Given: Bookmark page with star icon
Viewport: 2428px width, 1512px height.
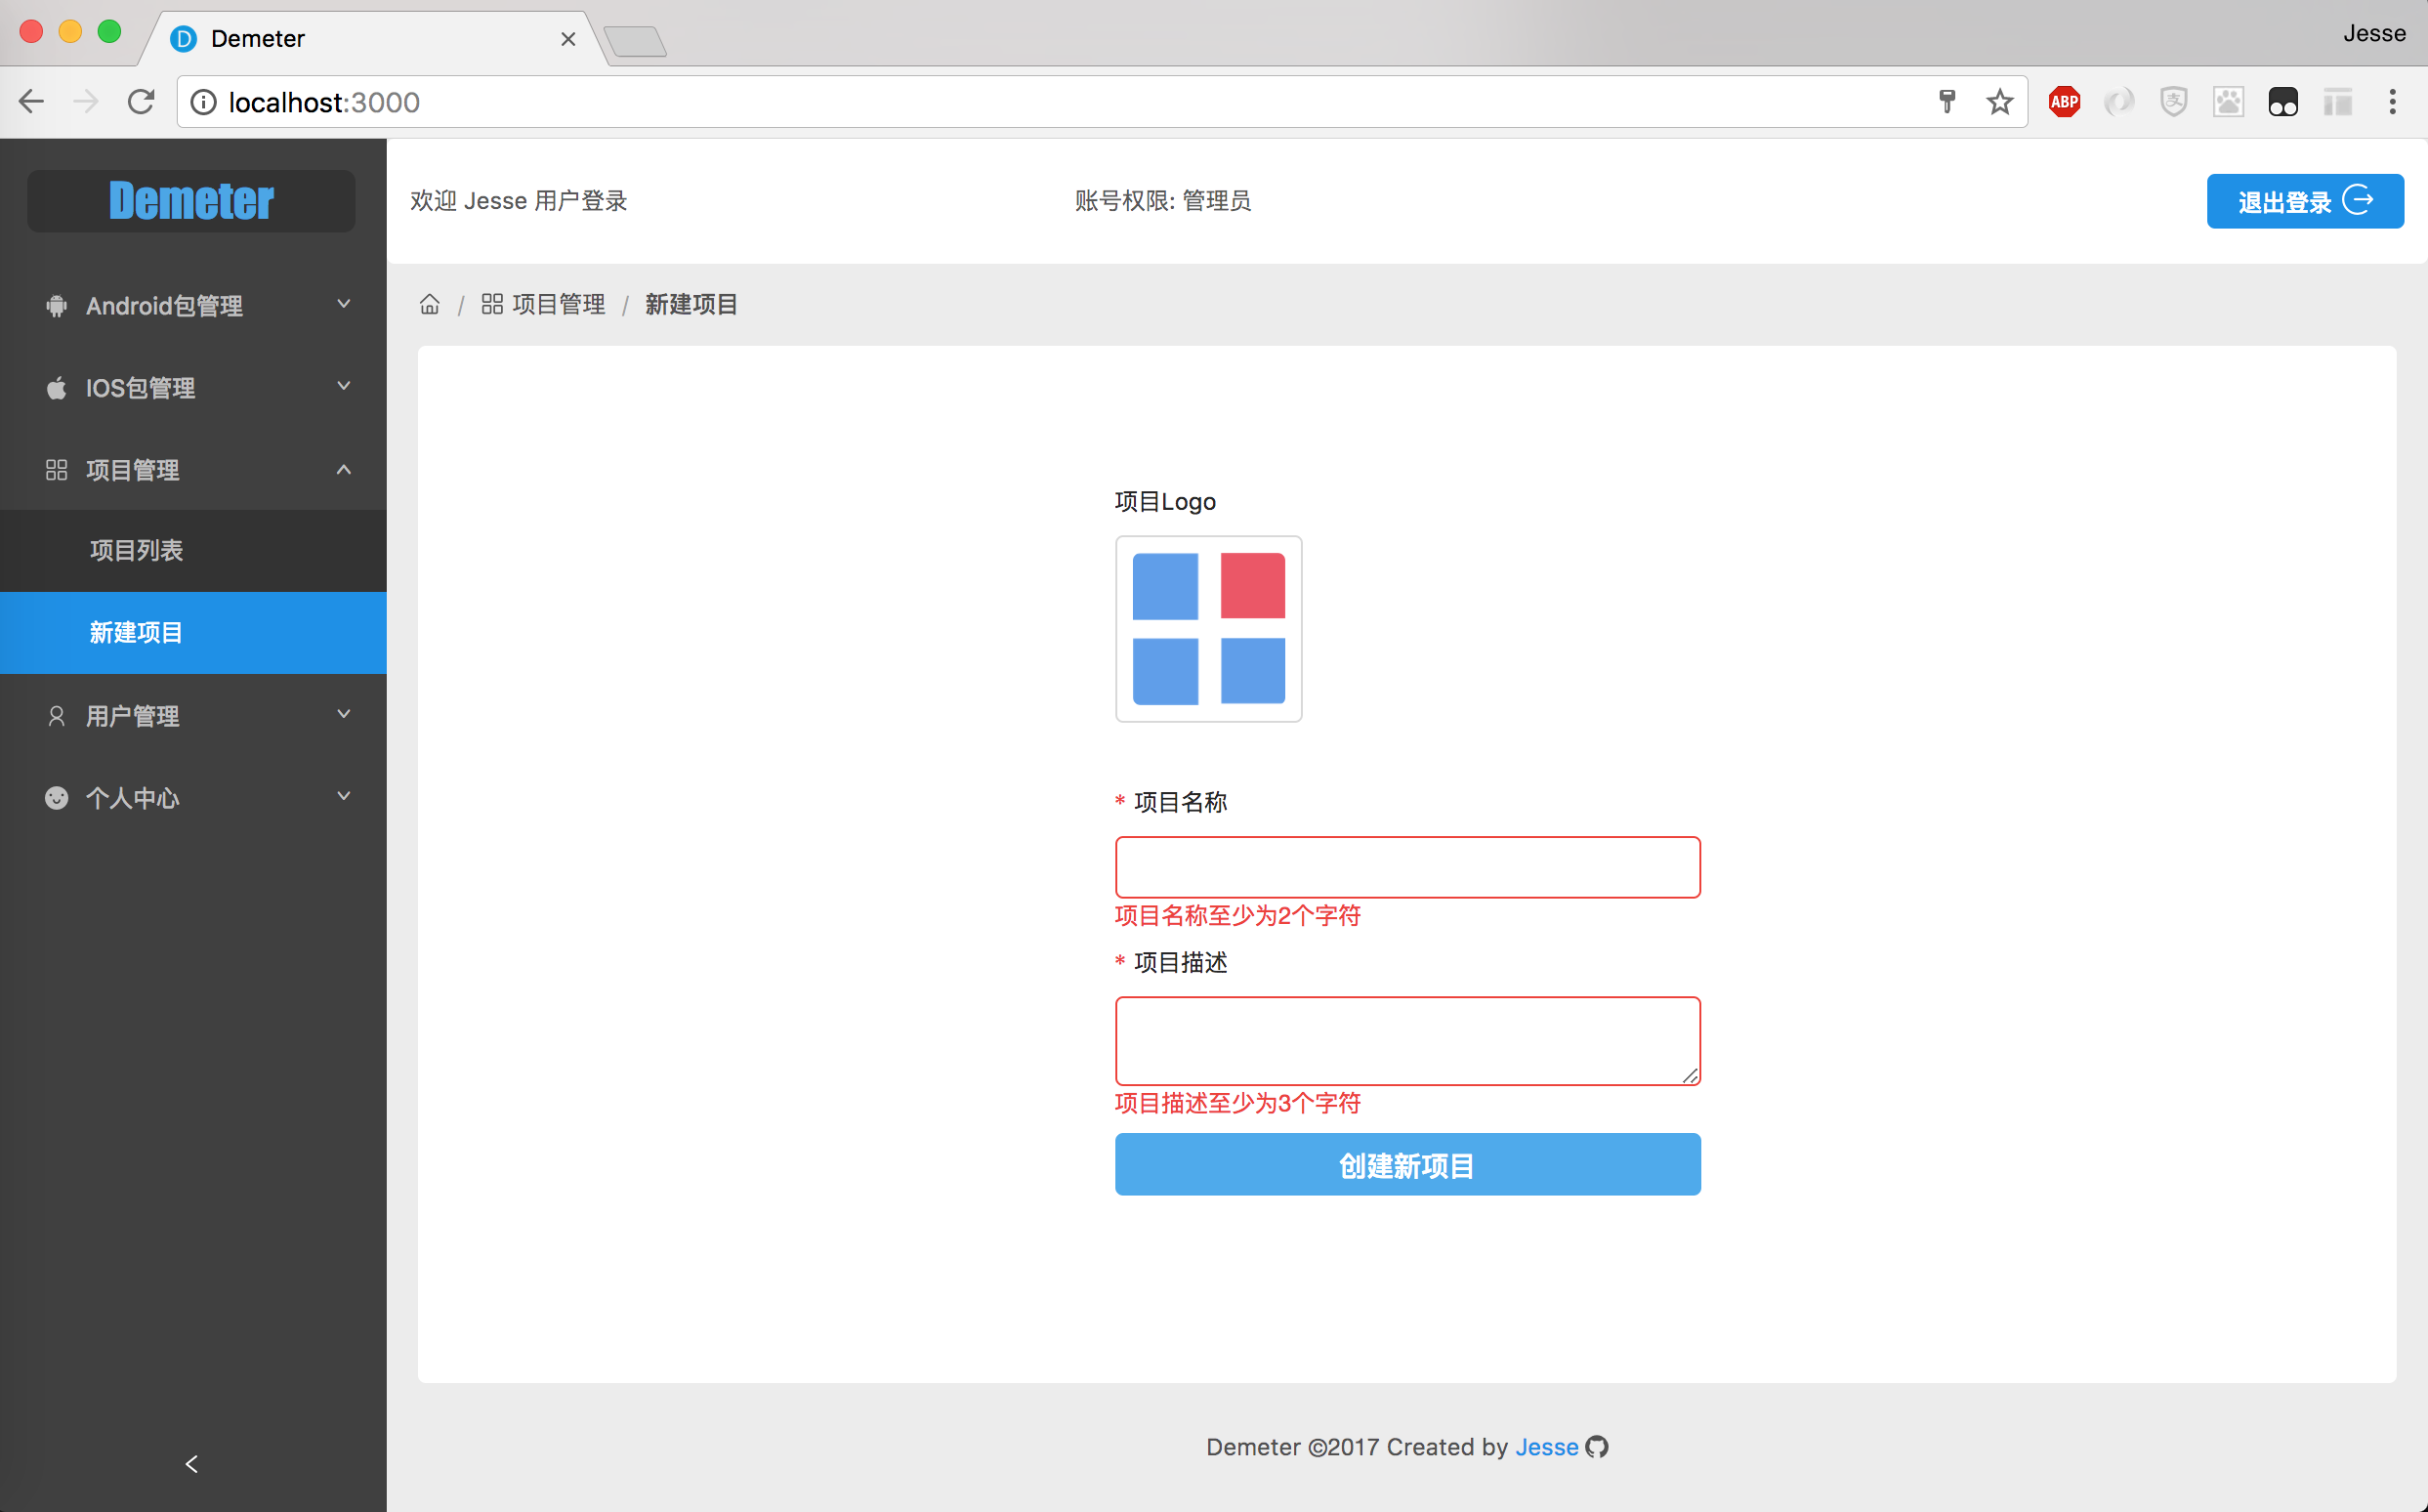Looking at the screenshot, I should [x=1999, y=102].
